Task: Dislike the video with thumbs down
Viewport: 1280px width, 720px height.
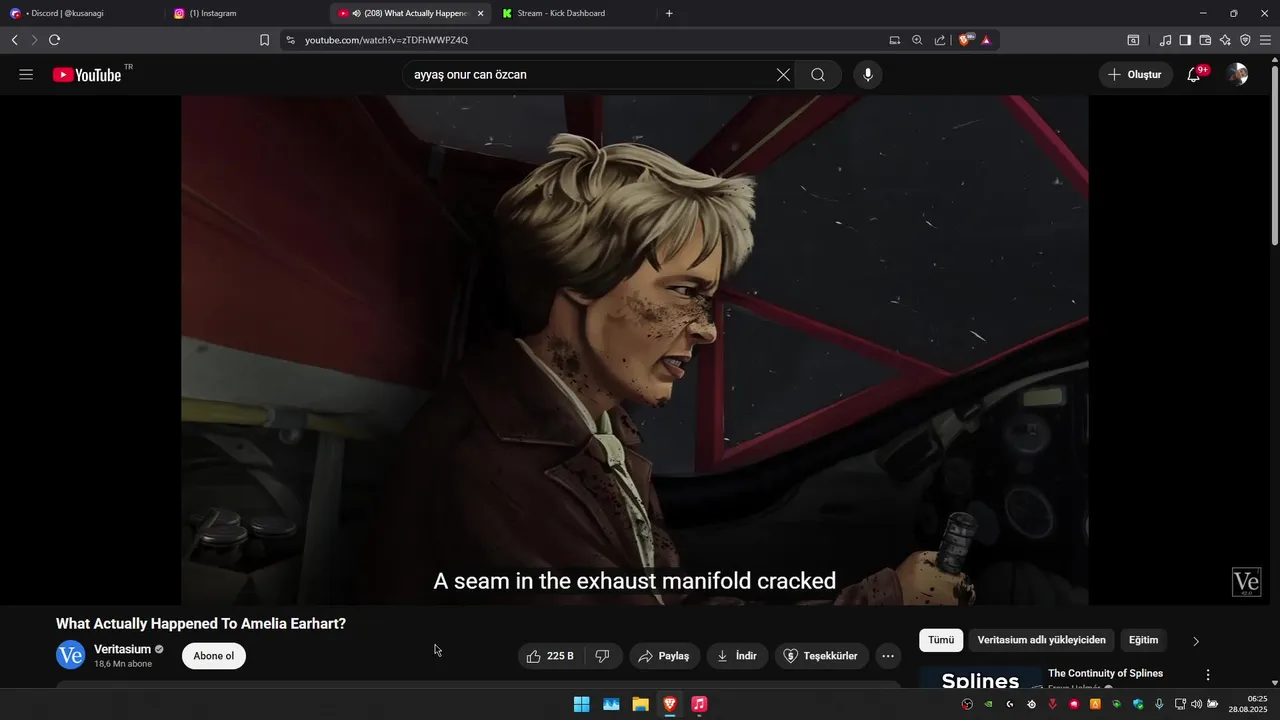Action: pos(603,656)
